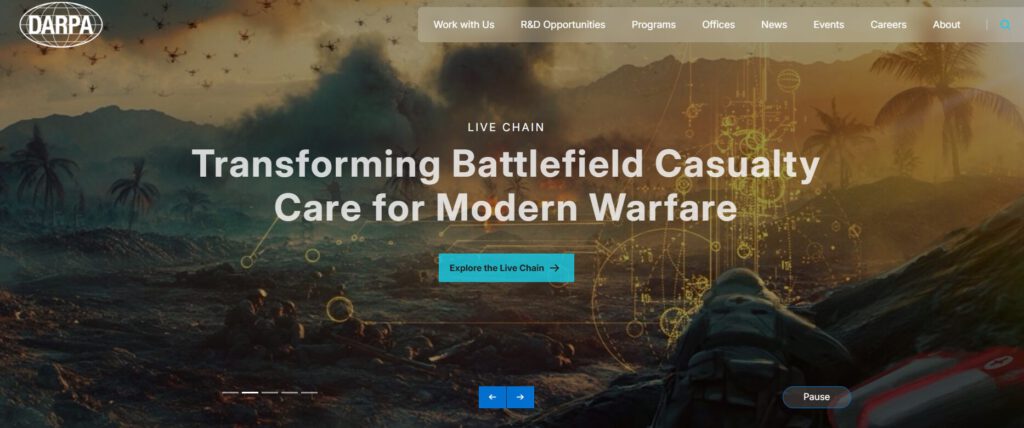Image resolution: width=1024 pixels, height=428 pixels.
Task: Jump to the fourth carousel slide indicator
Action: [289, 393]
